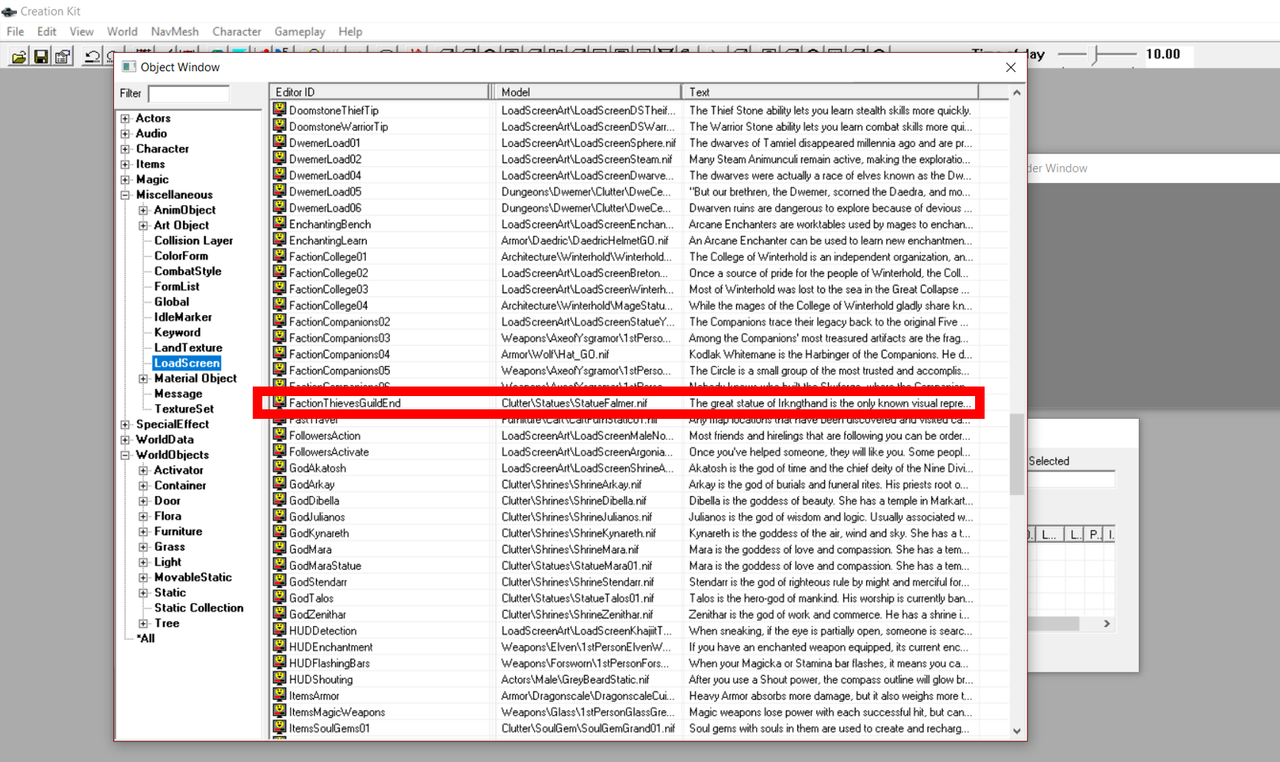Open the World menu

click(122, 32)
